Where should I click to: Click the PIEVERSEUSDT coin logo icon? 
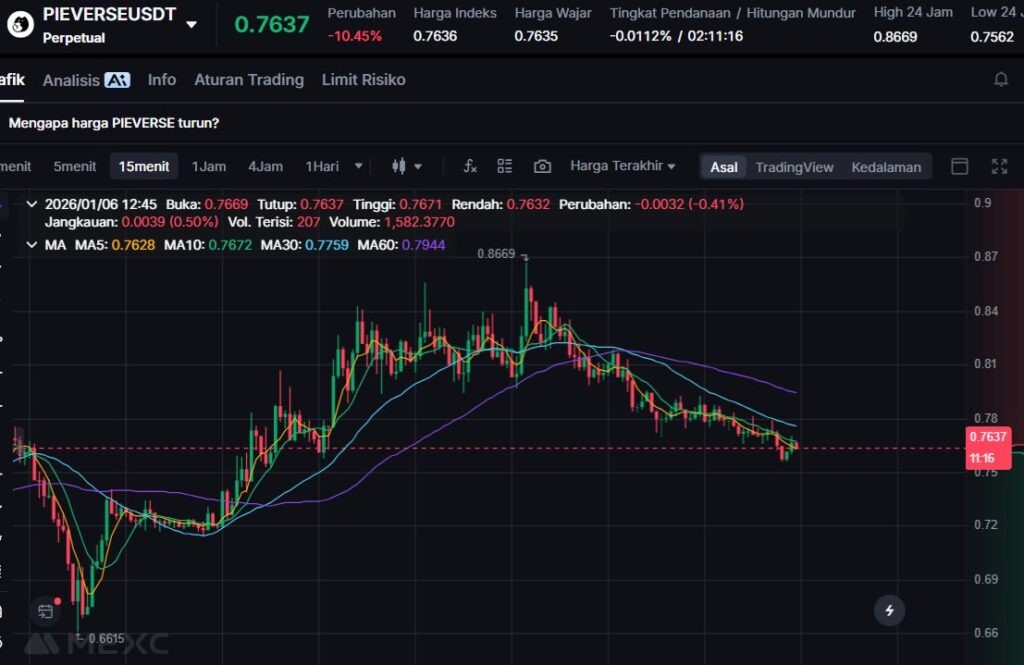coord(18,24)
